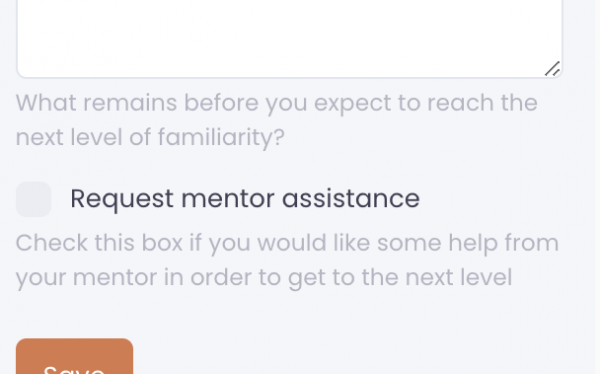Focus the large white text area
The height and width of the screenshot is (374, 600).
tap(289, 39)
